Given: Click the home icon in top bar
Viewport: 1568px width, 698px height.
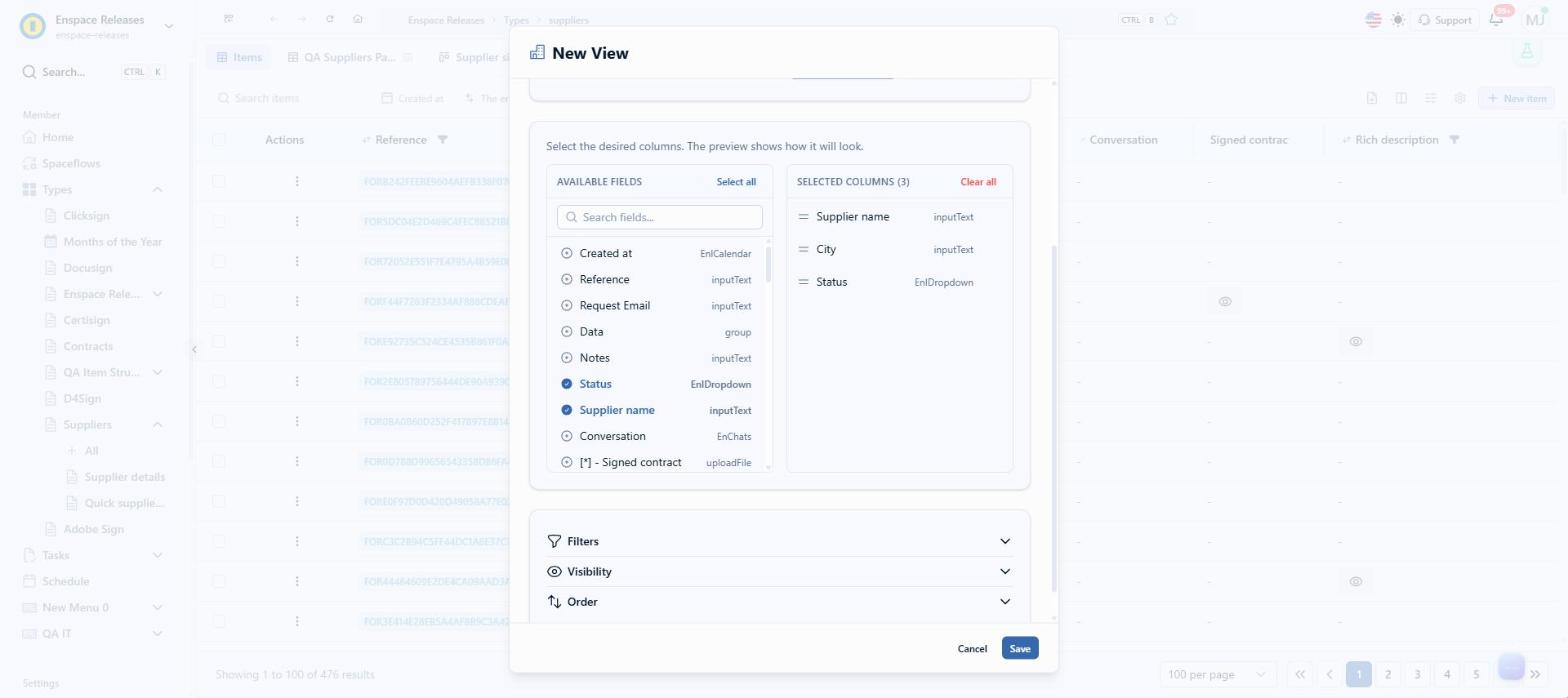Looking at the screenshot, I should [x=358, y=19].
